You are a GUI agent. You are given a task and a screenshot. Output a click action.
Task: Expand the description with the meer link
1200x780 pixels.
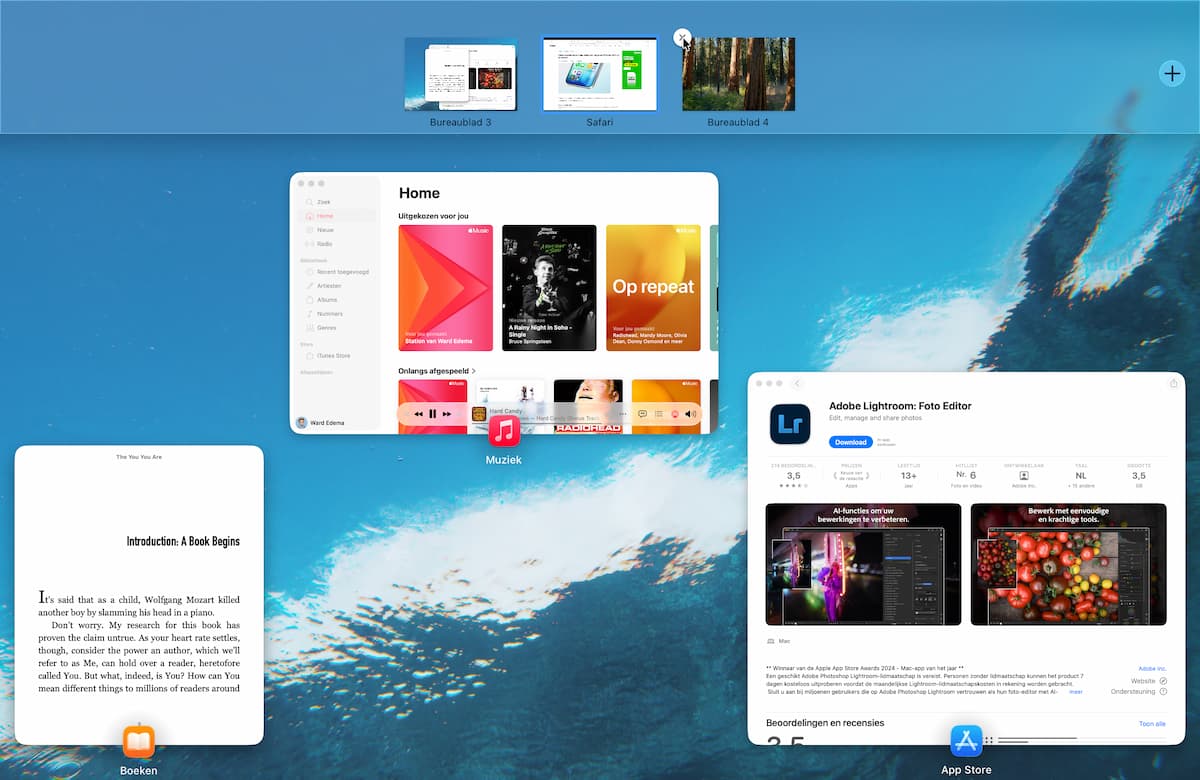(1076, 691)
